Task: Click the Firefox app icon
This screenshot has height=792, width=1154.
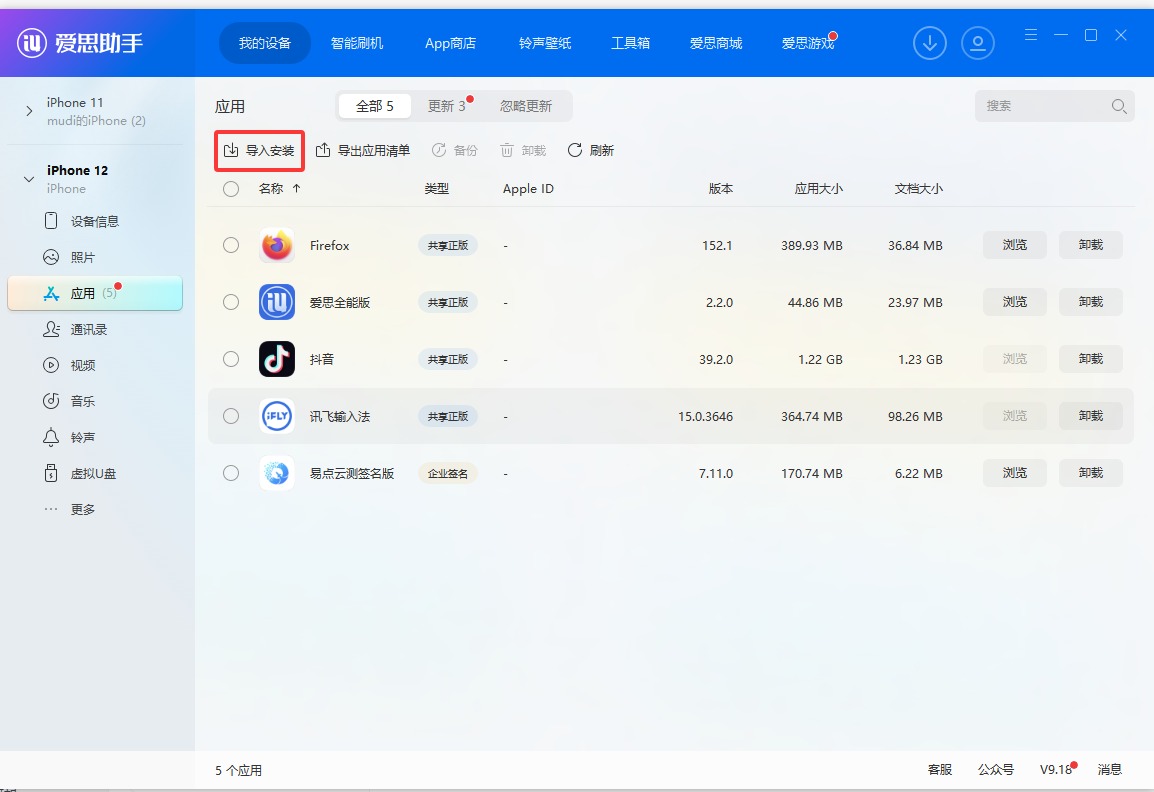Action: click(277, 245)
